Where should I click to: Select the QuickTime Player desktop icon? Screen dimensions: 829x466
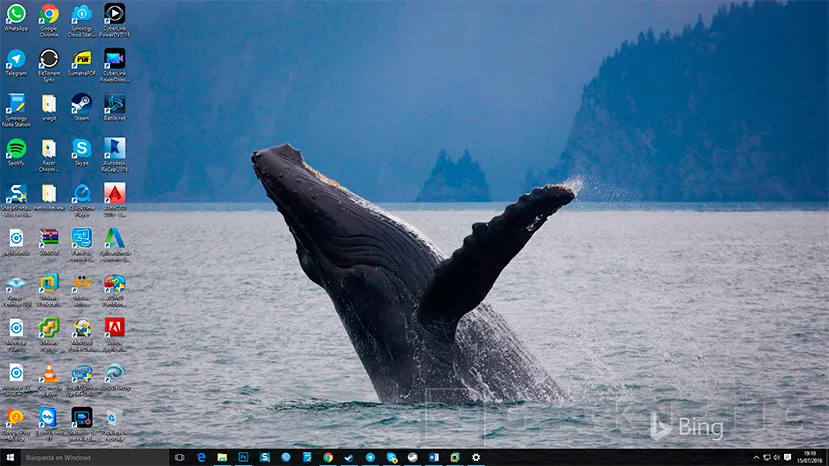coord(82,193)
